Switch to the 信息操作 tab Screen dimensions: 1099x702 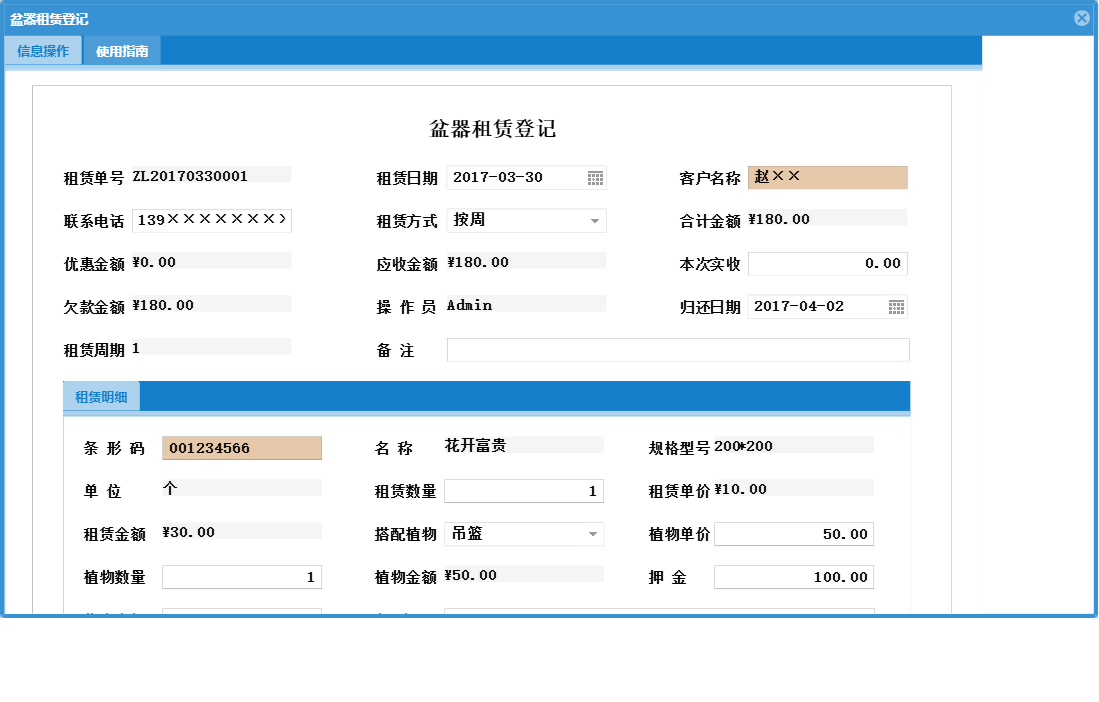(42, 50)
